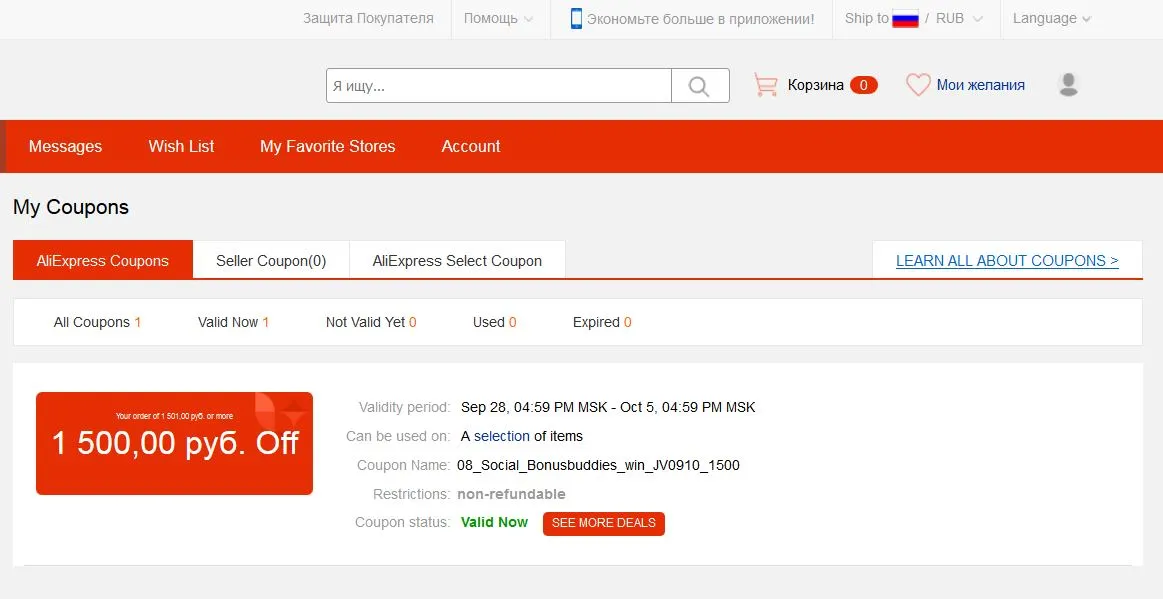
Task: Open the Account menu item
Action: coord(471,147)
